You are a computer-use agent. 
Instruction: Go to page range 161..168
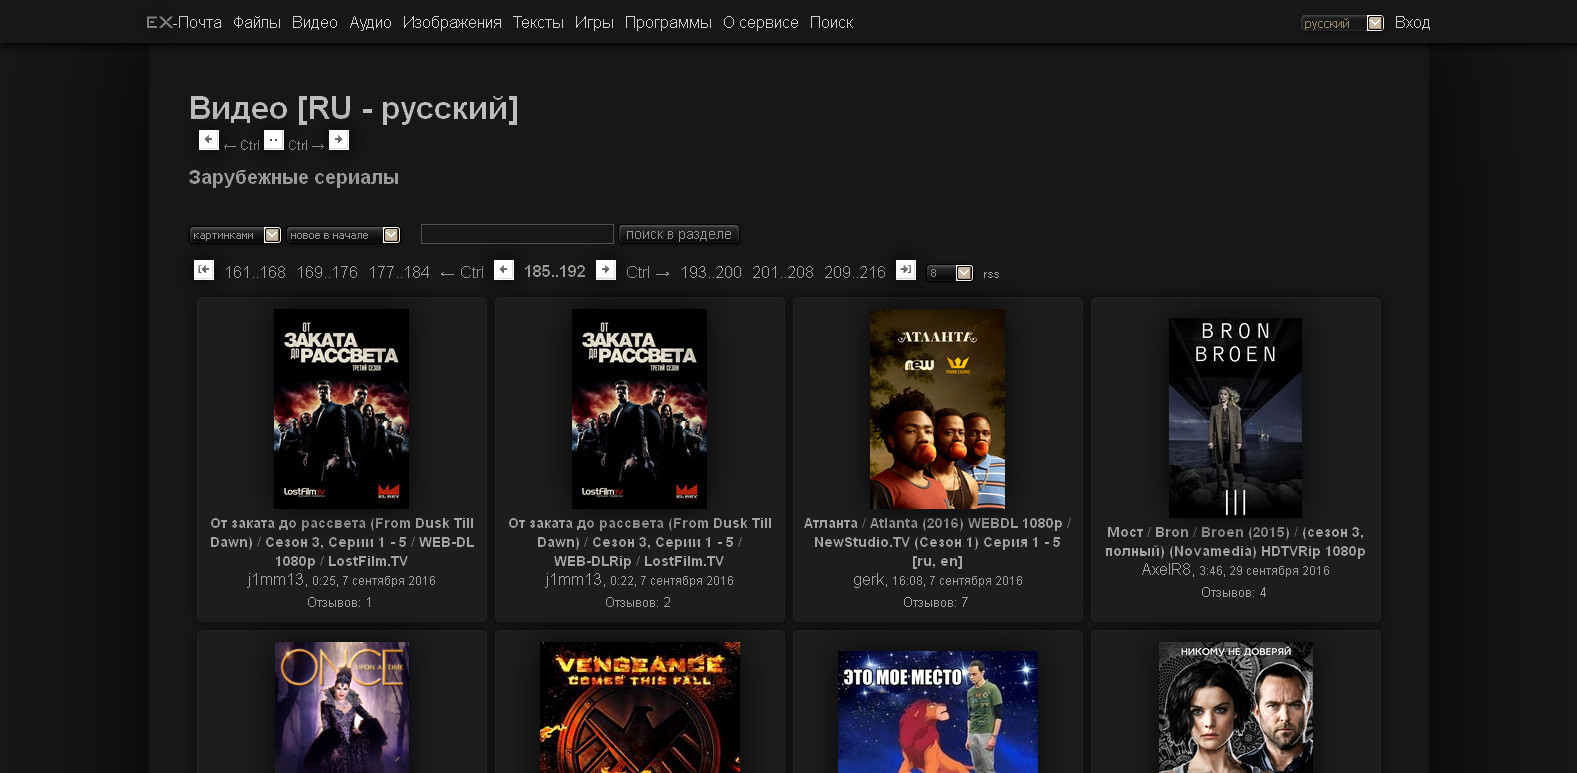click(x=255, y=272)
